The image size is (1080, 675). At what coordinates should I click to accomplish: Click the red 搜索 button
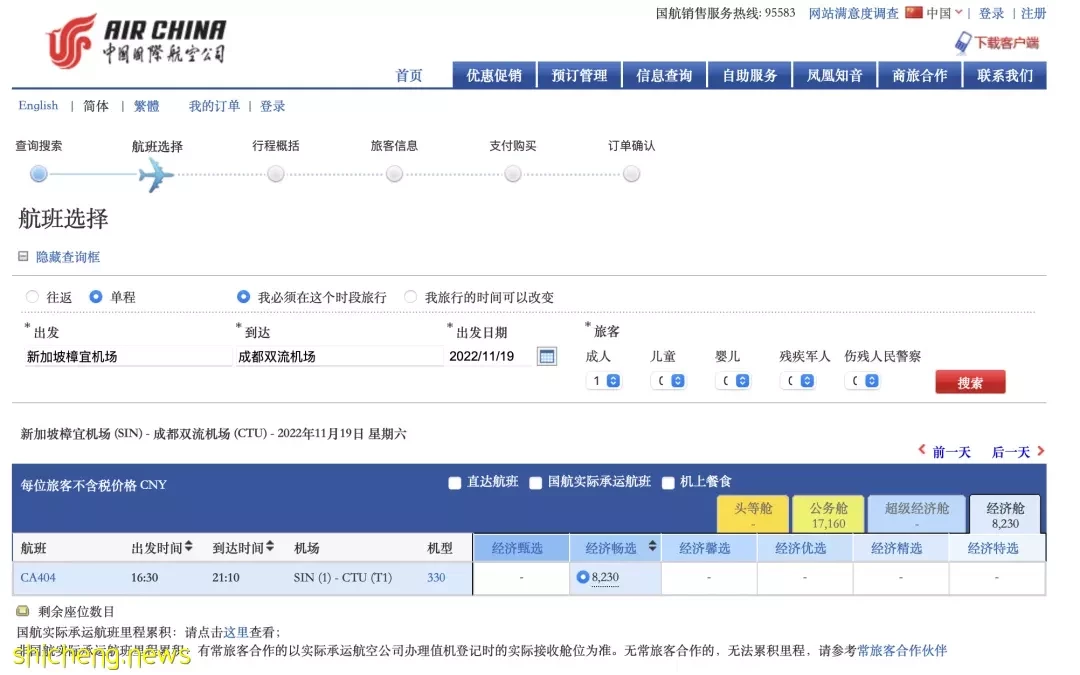970,382
